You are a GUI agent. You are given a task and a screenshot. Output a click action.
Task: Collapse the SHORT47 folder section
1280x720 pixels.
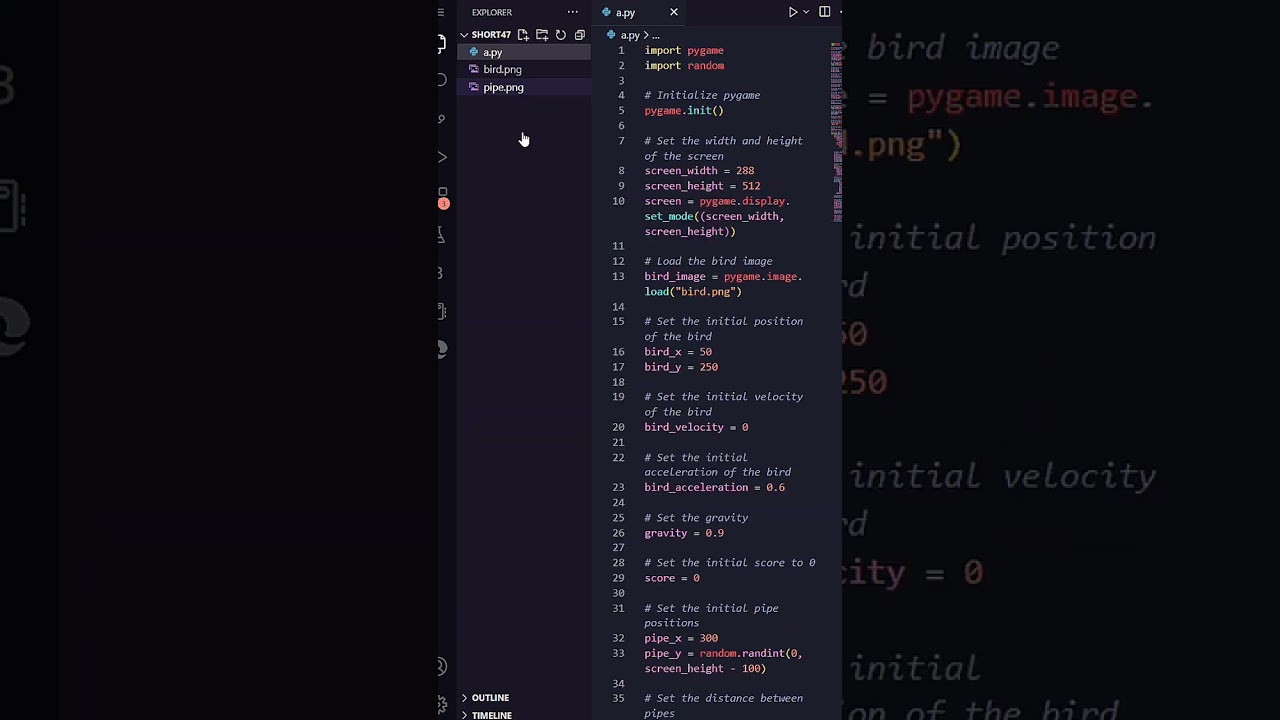(x=486, y=35)
